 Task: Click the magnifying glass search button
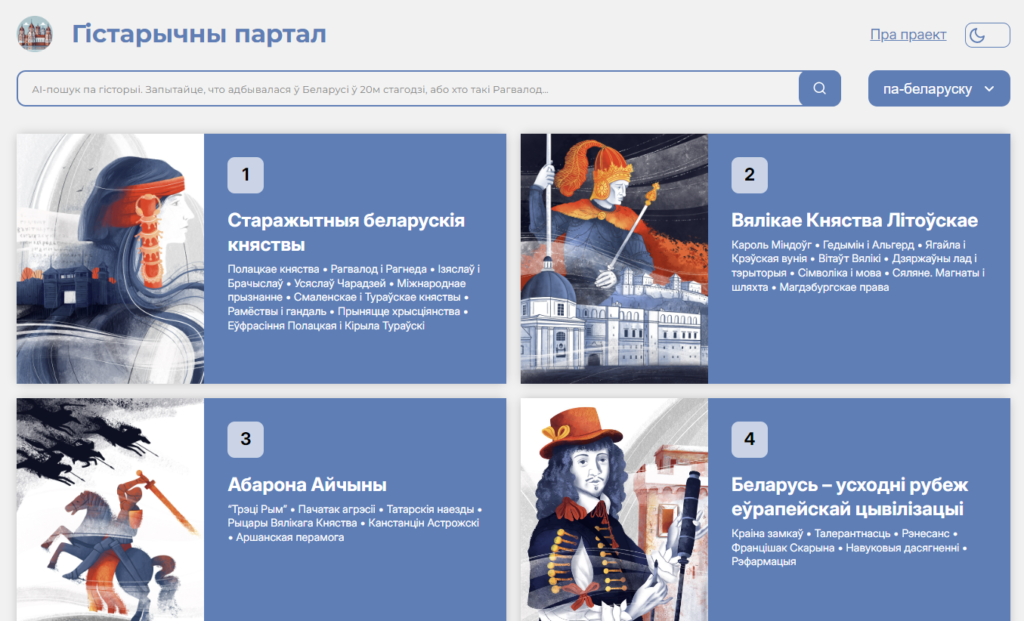[x=819, y=89]
